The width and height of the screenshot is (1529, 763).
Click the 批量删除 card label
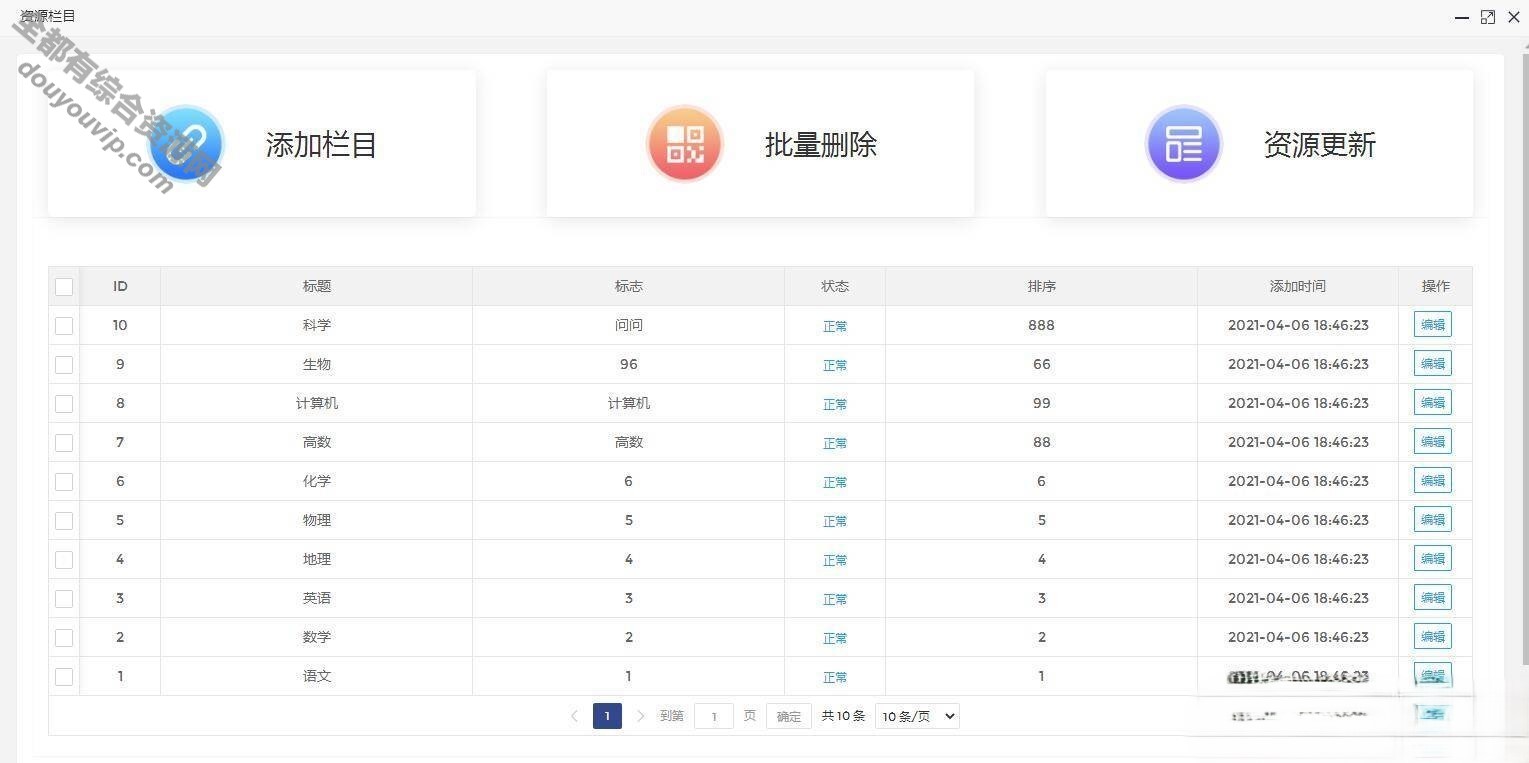click(x=821, y=145)
